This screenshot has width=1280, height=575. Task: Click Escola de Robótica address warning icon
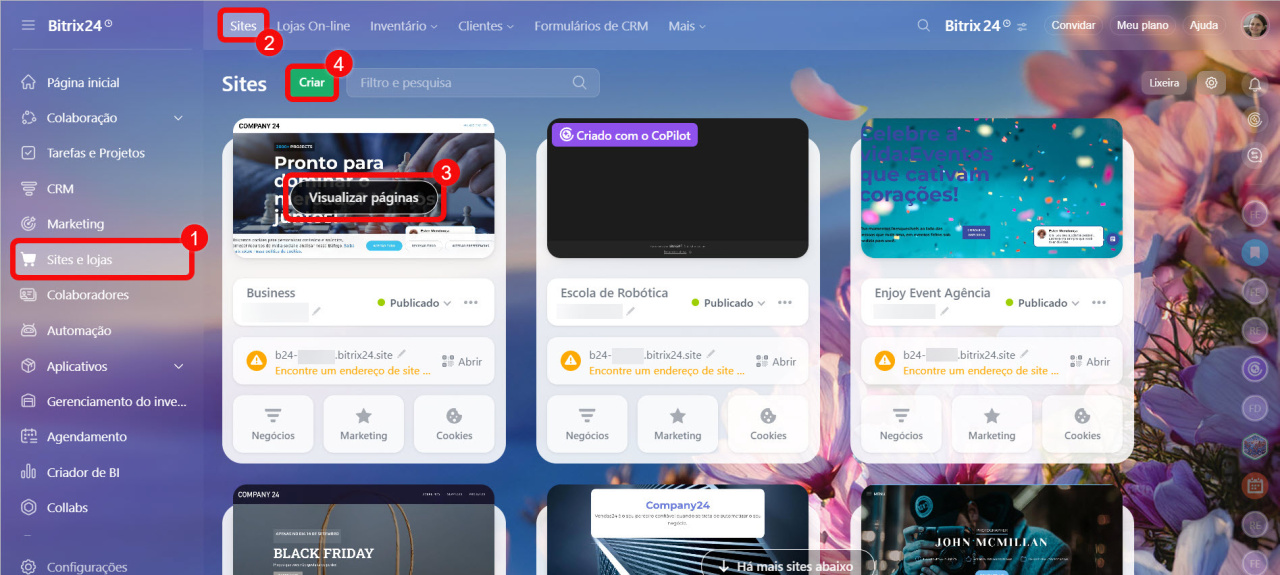pos(571,361)
